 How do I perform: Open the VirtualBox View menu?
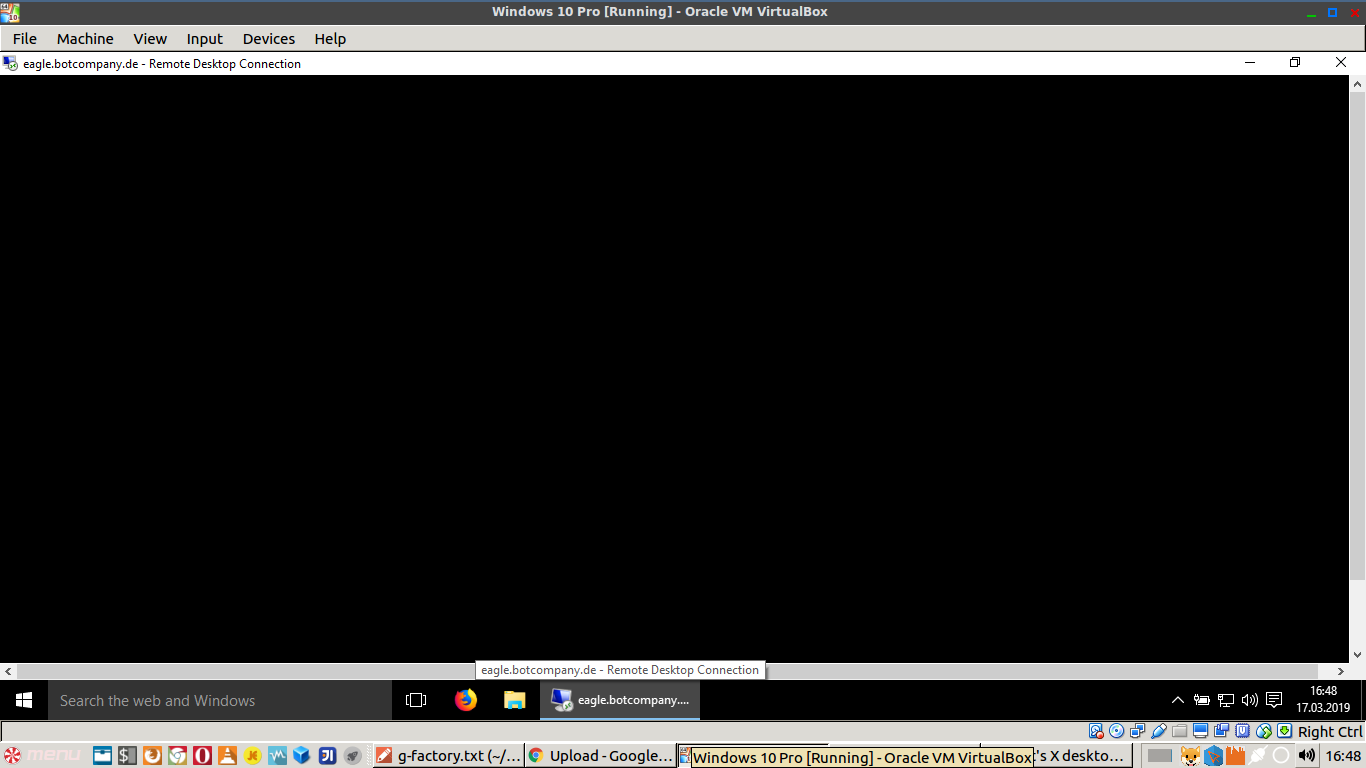coord(150,39)
